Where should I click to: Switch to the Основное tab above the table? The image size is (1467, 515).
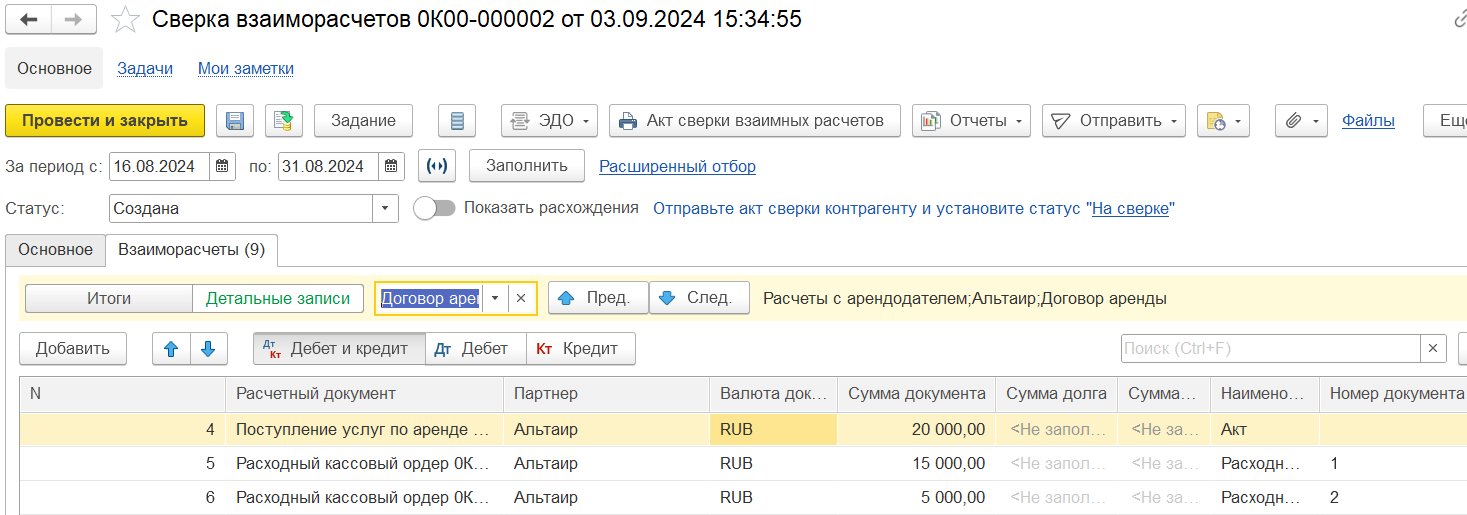pyautogui.click(x=55, y=249)
